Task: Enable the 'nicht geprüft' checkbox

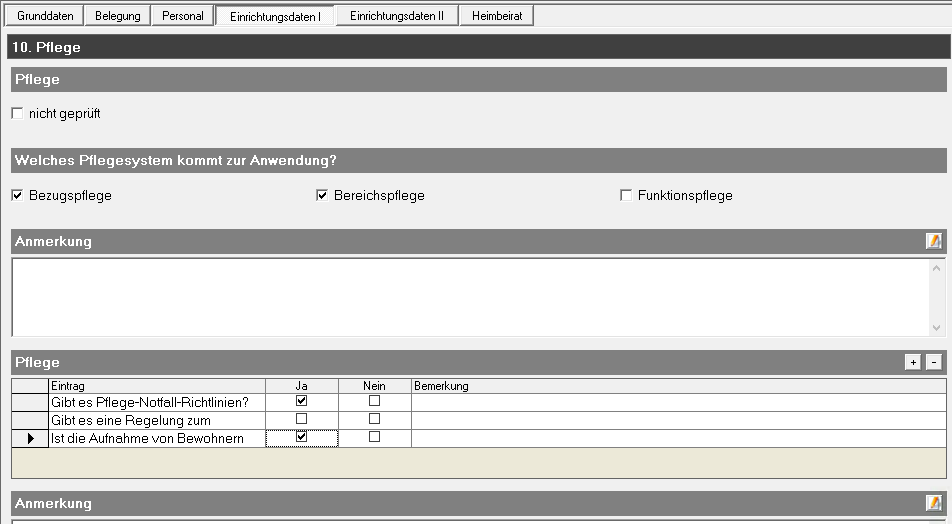Action: pyautogui.click(x=17, y=114)
